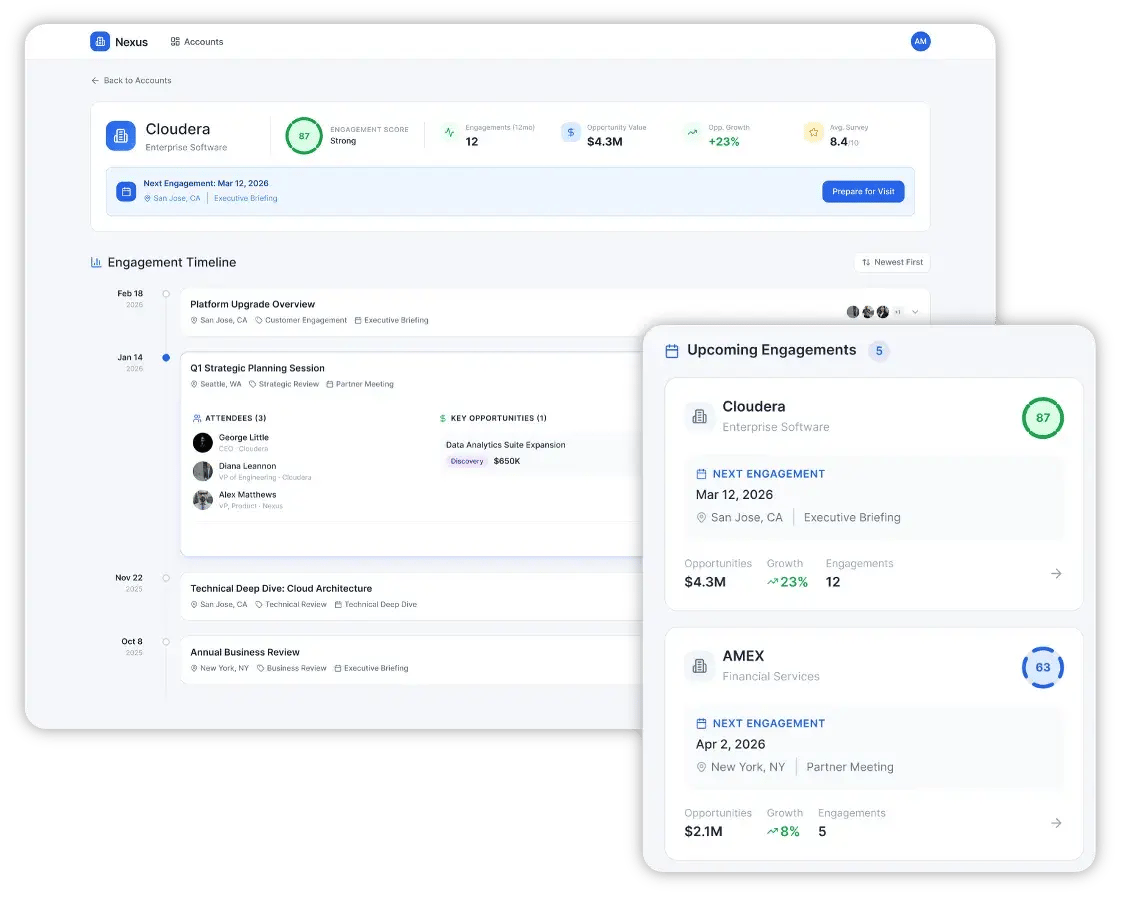
Task: Click the AMEX building icon
Action: tap(699, 665)
